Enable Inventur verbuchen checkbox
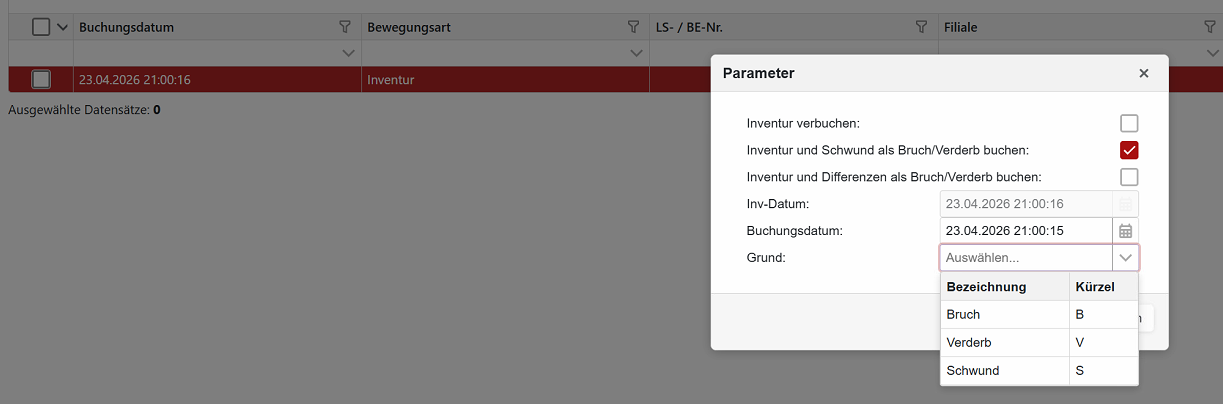Screen dimensions: 1223x404 pyautogui.click(x=1129, y=124)
